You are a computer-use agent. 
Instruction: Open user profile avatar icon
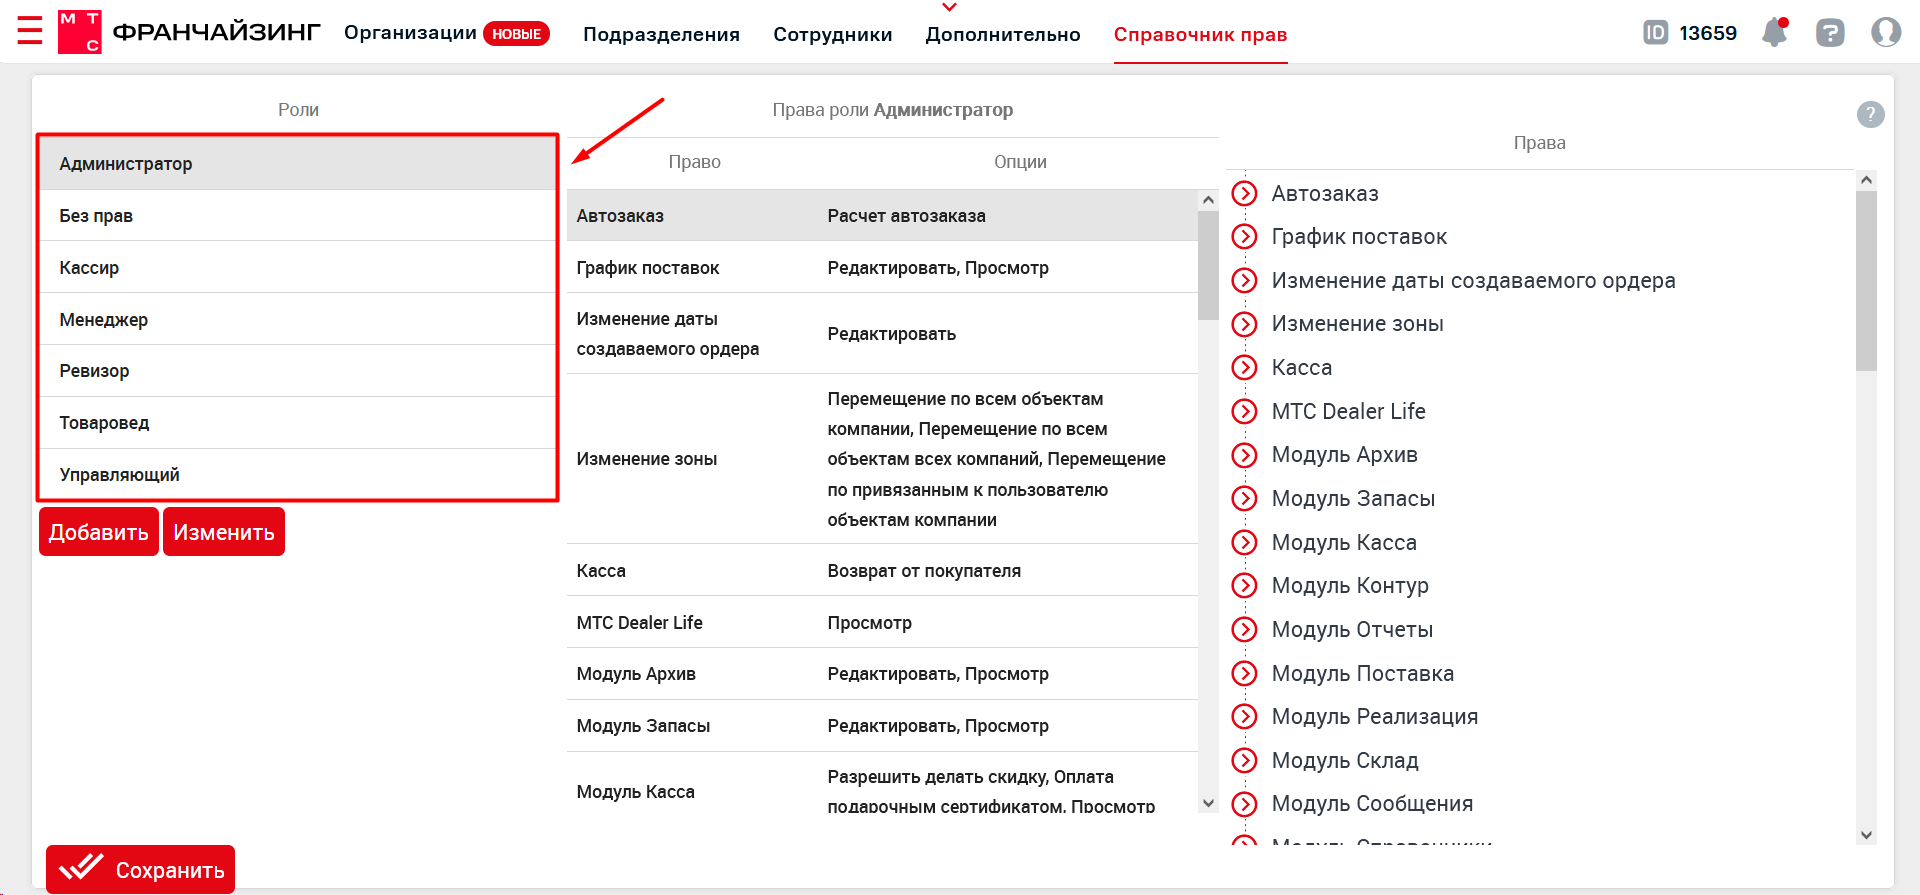click(x=1886, y=32)
